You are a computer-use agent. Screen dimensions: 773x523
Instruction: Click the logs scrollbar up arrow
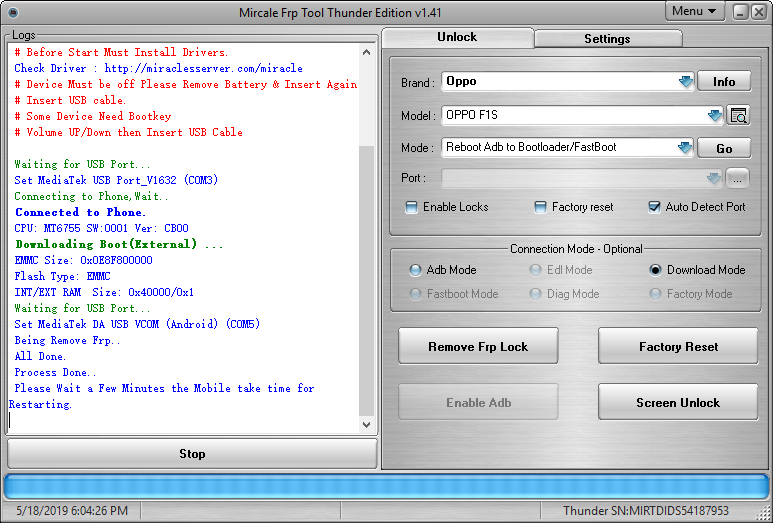pos(366,52)
